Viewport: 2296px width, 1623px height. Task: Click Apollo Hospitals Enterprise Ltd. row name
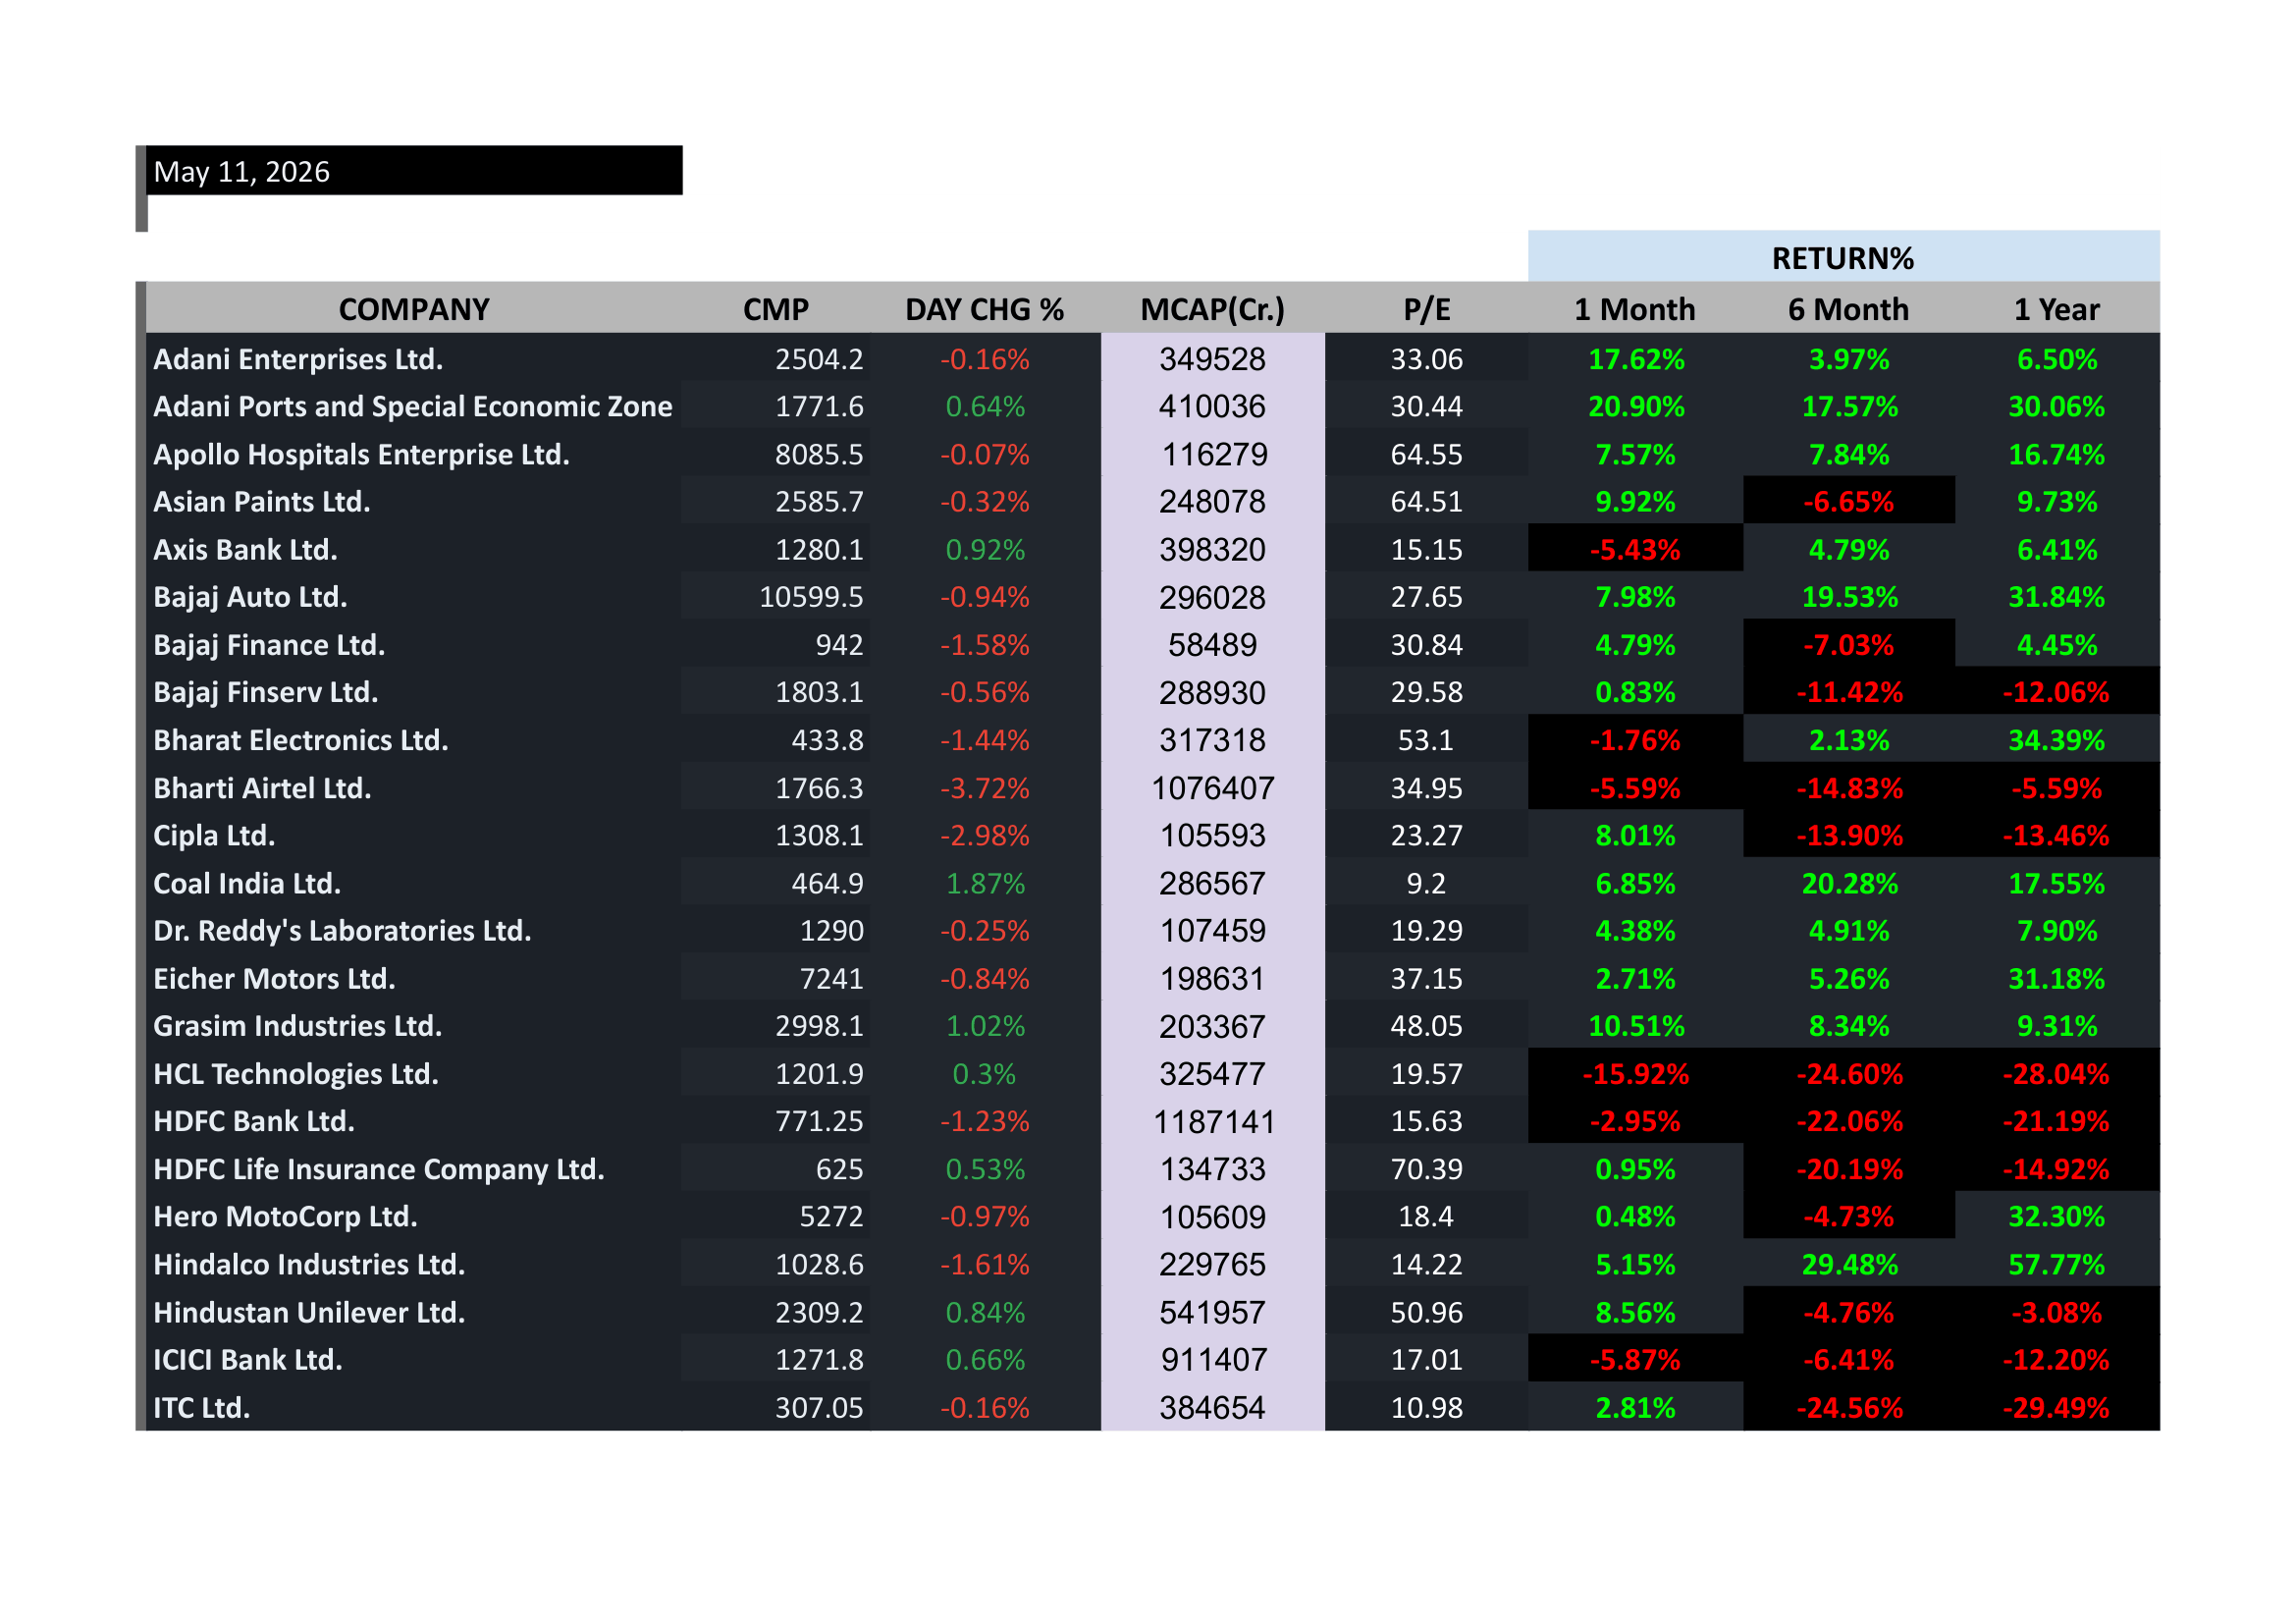pyautogui.click(x=361, y=454)
